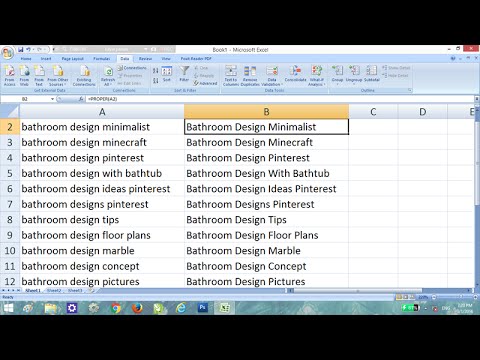Switch to Sheet3 tab
Screen dimensions: 480x360
(x=75, y=291)
